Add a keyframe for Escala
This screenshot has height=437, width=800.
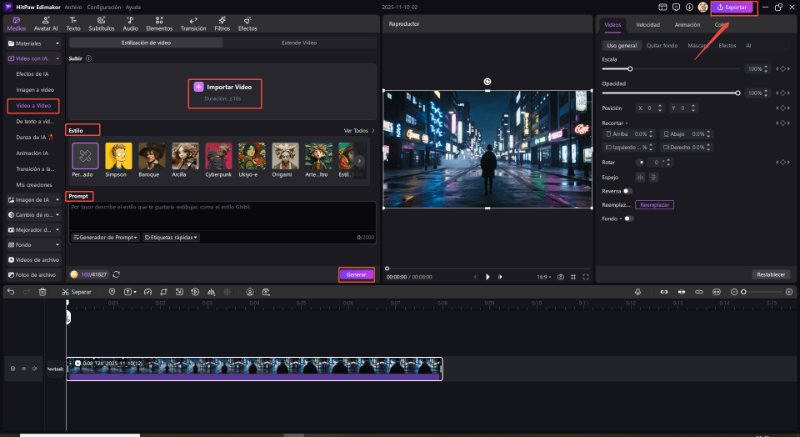coord(783,69)
